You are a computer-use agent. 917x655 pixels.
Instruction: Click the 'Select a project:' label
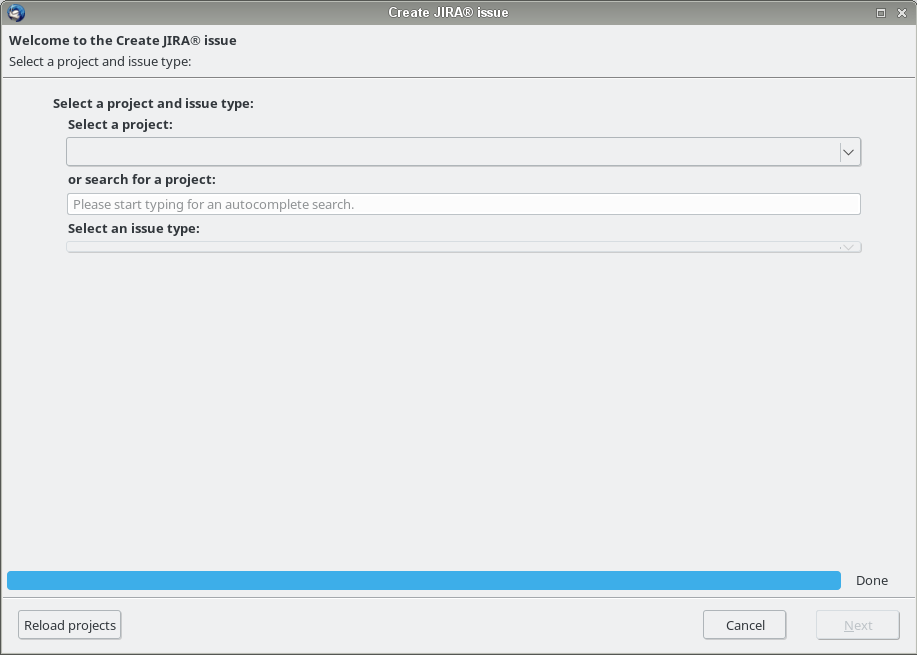(120, 125)
